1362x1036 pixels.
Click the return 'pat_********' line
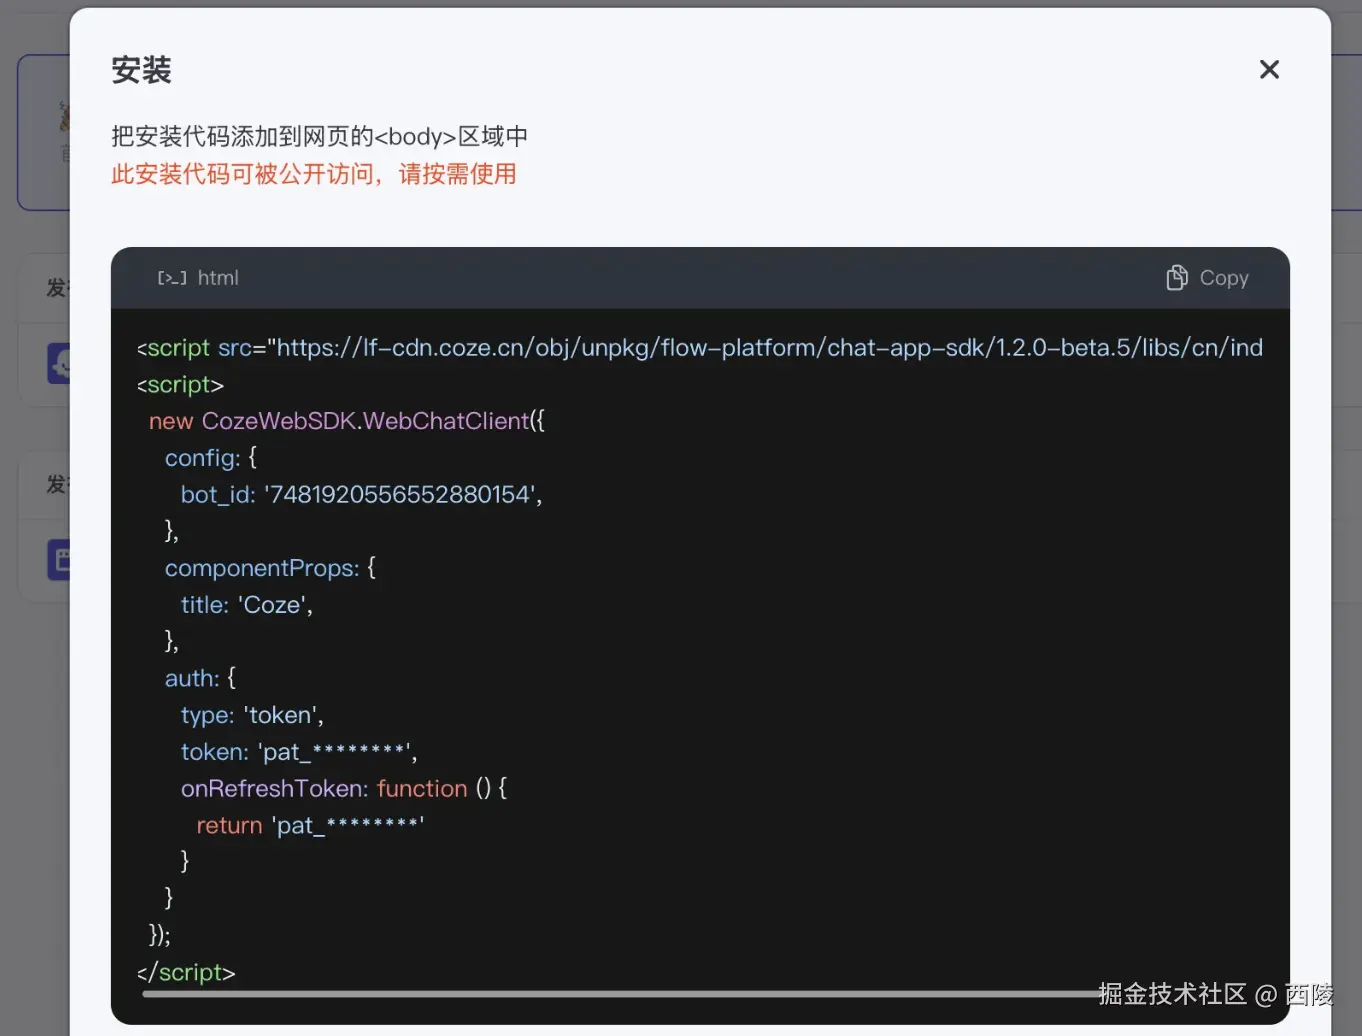pyautogui.click(x=310, y=825)
